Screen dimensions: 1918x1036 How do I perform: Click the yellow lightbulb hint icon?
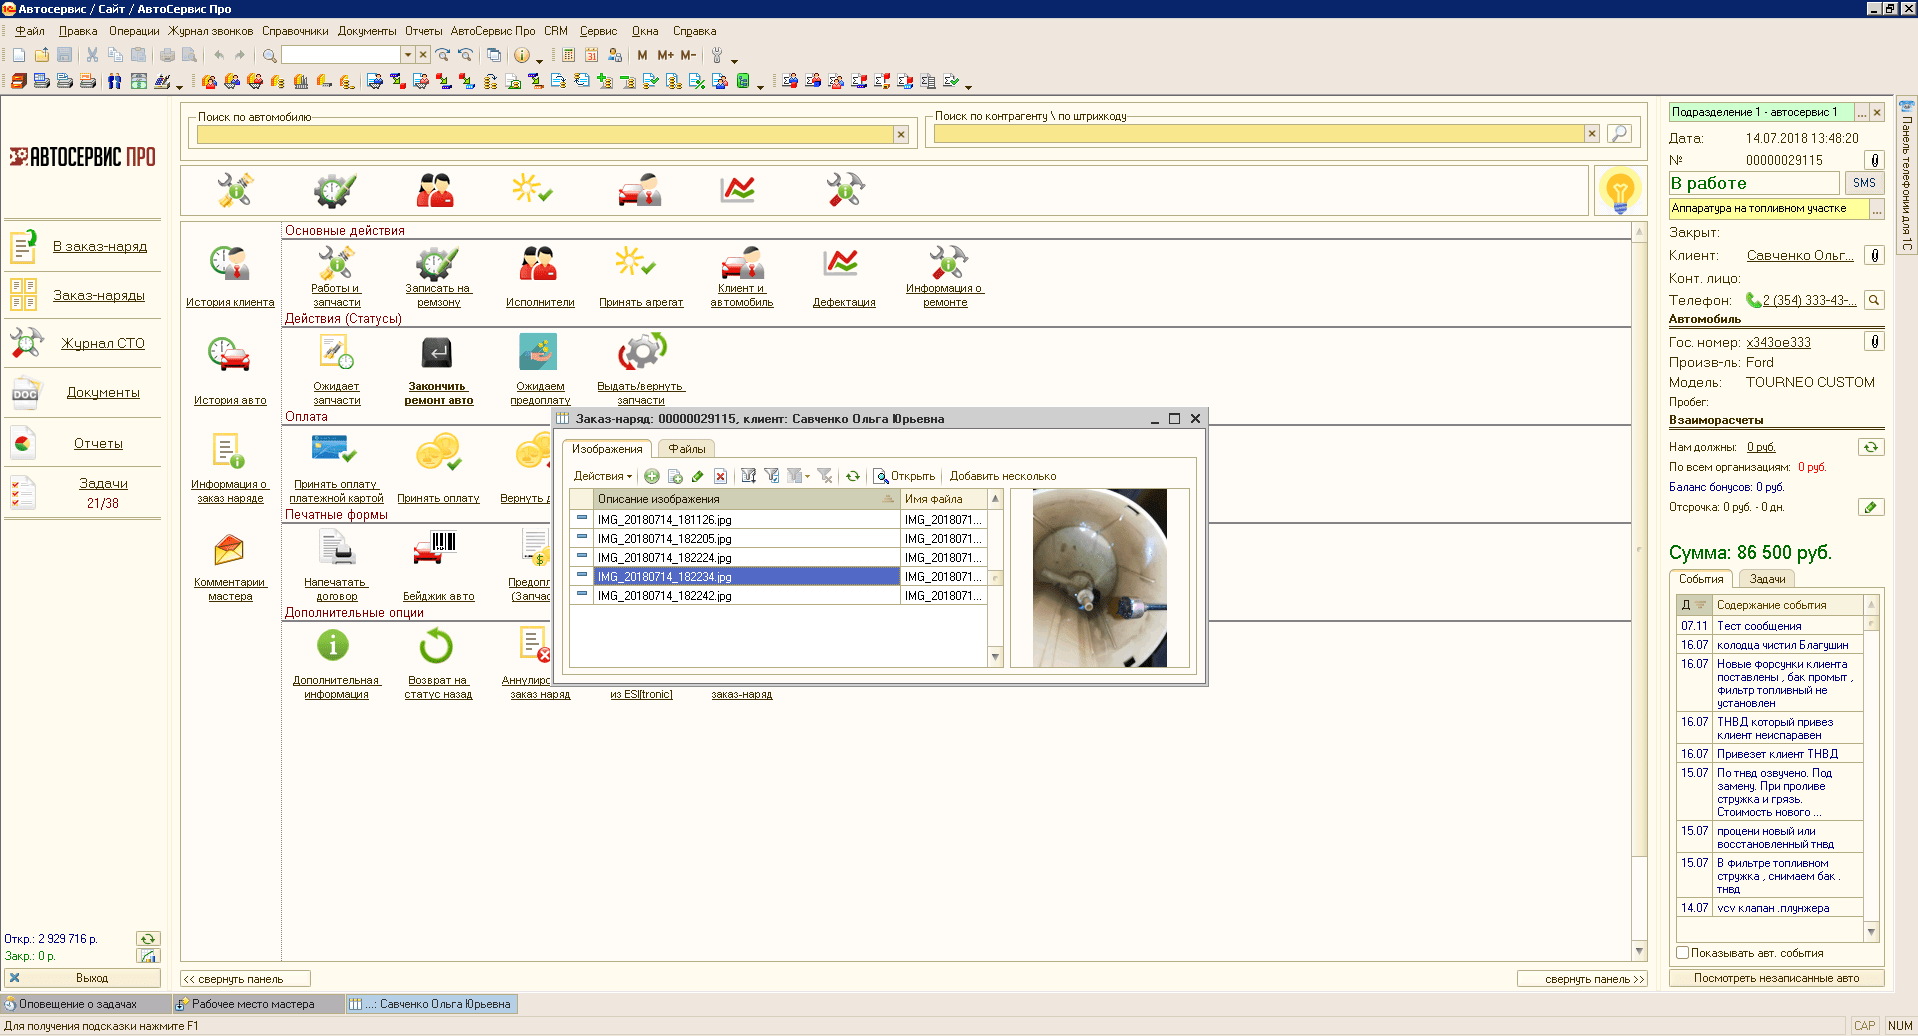(x=1619, y=190)
